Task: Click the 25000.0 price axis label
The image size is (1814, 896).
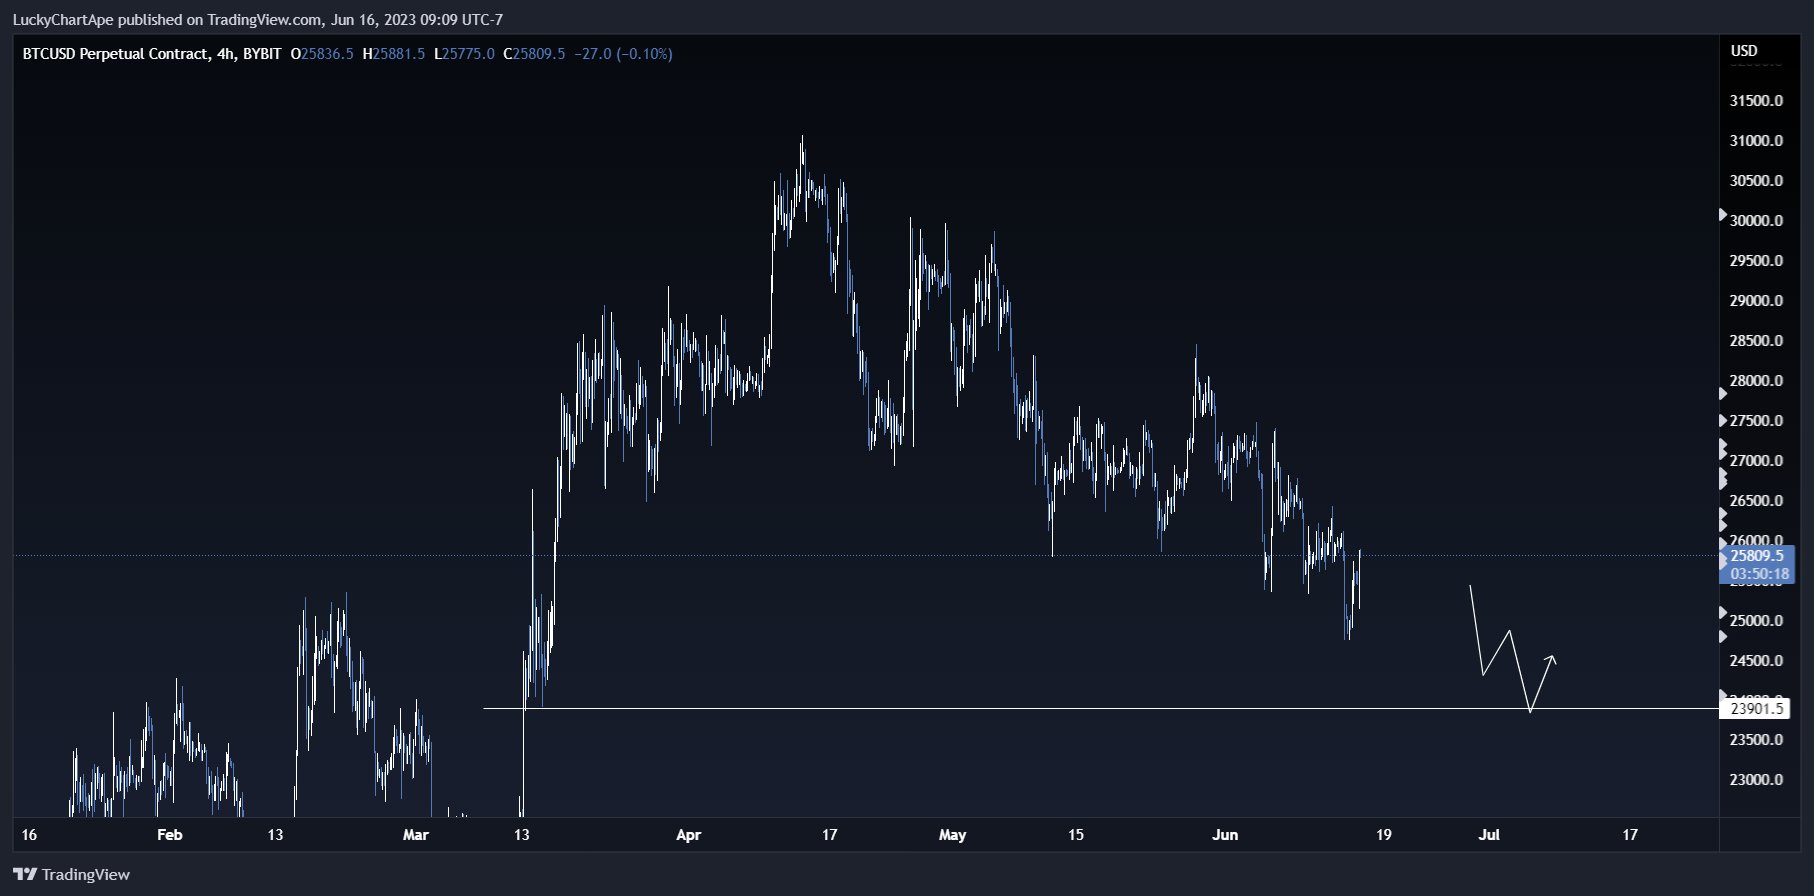Action: pos(1756,621)
